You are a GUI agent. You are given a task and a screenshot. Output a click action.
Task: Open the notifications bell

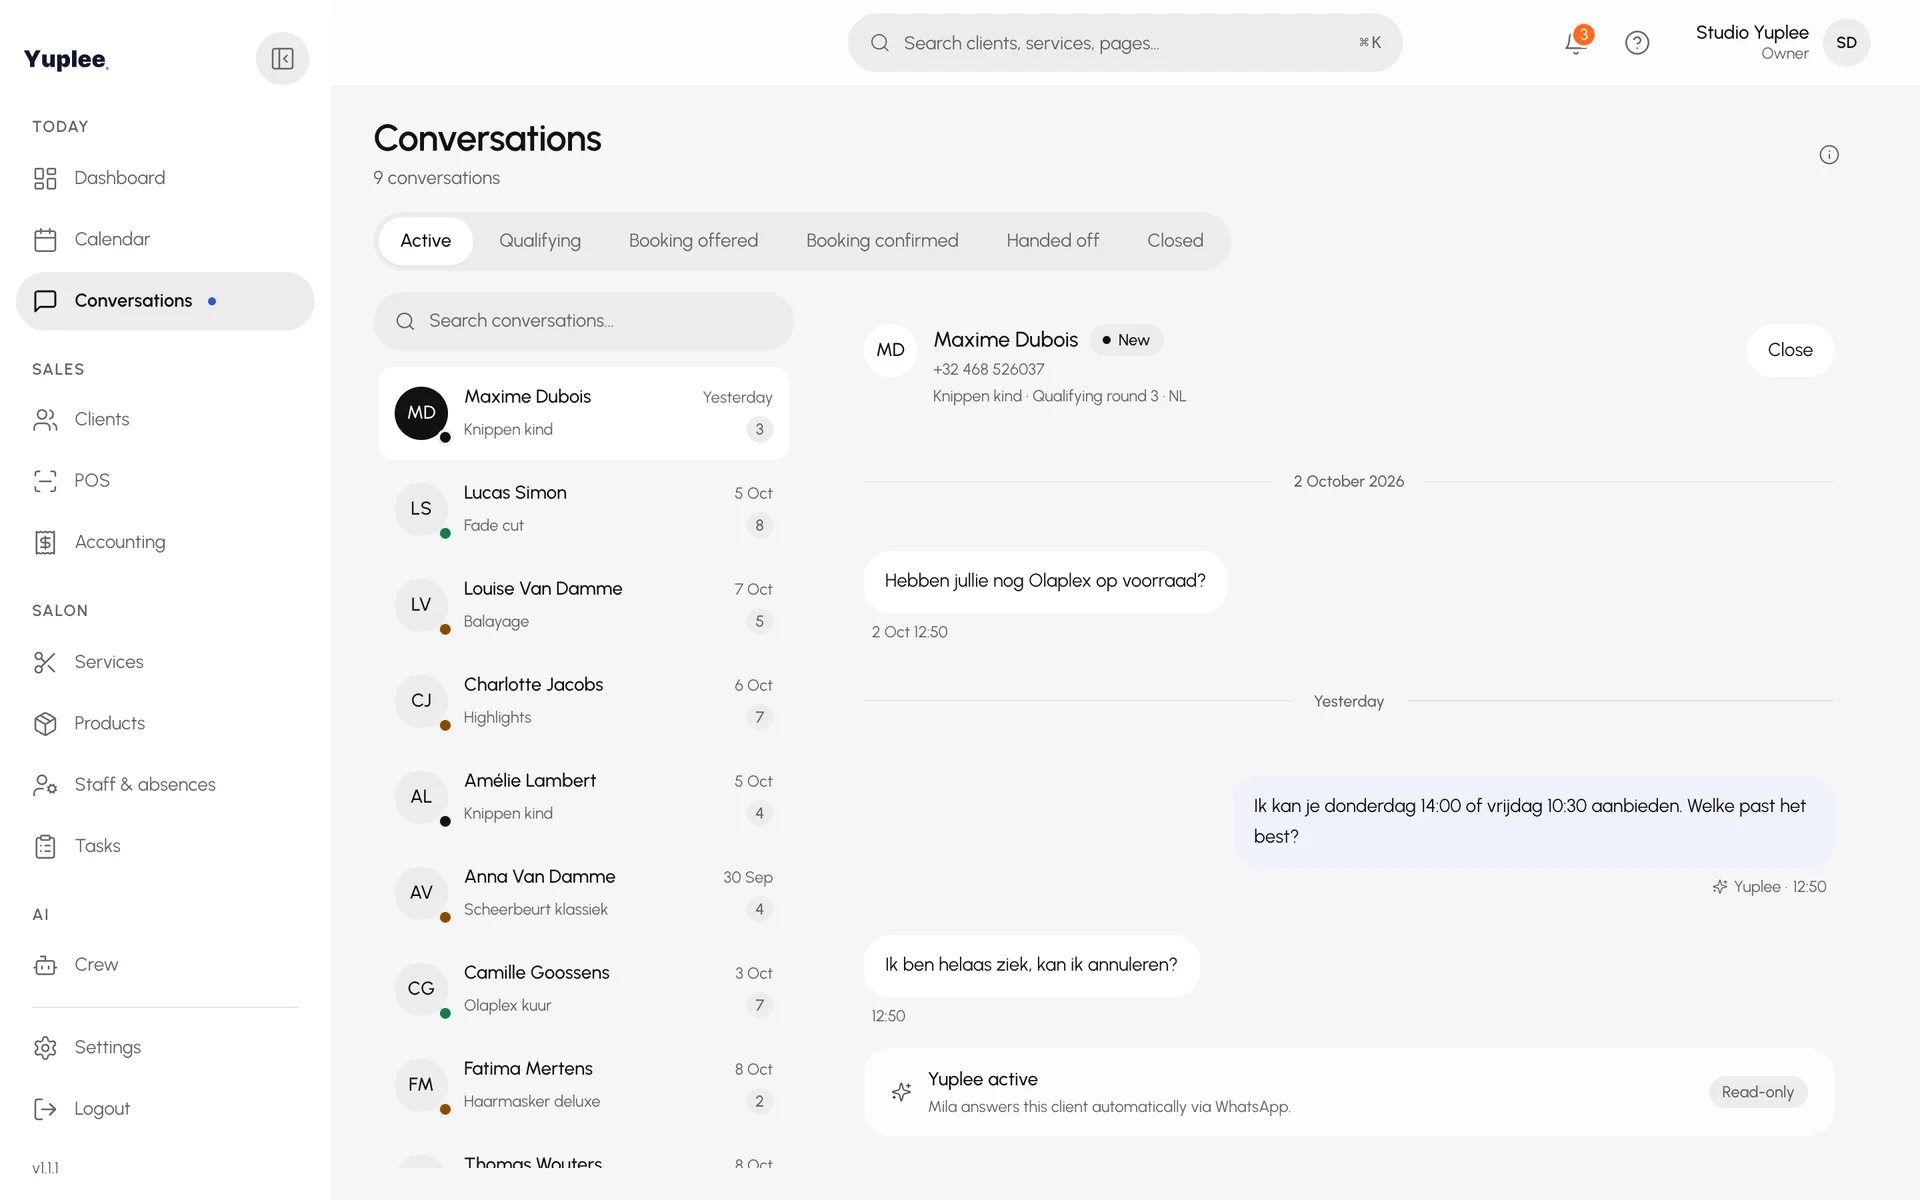[1576, 43]
